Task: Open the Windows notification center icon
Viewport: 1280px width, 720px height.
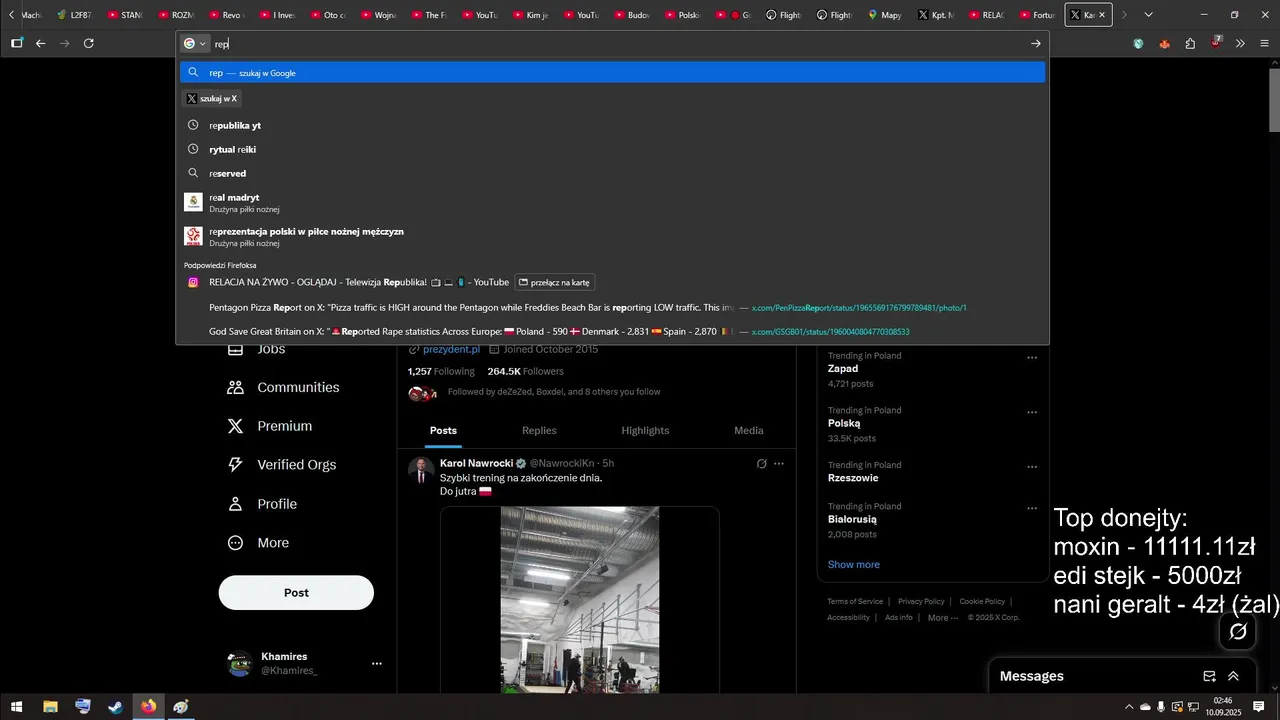Action: tap(1259, 707)
